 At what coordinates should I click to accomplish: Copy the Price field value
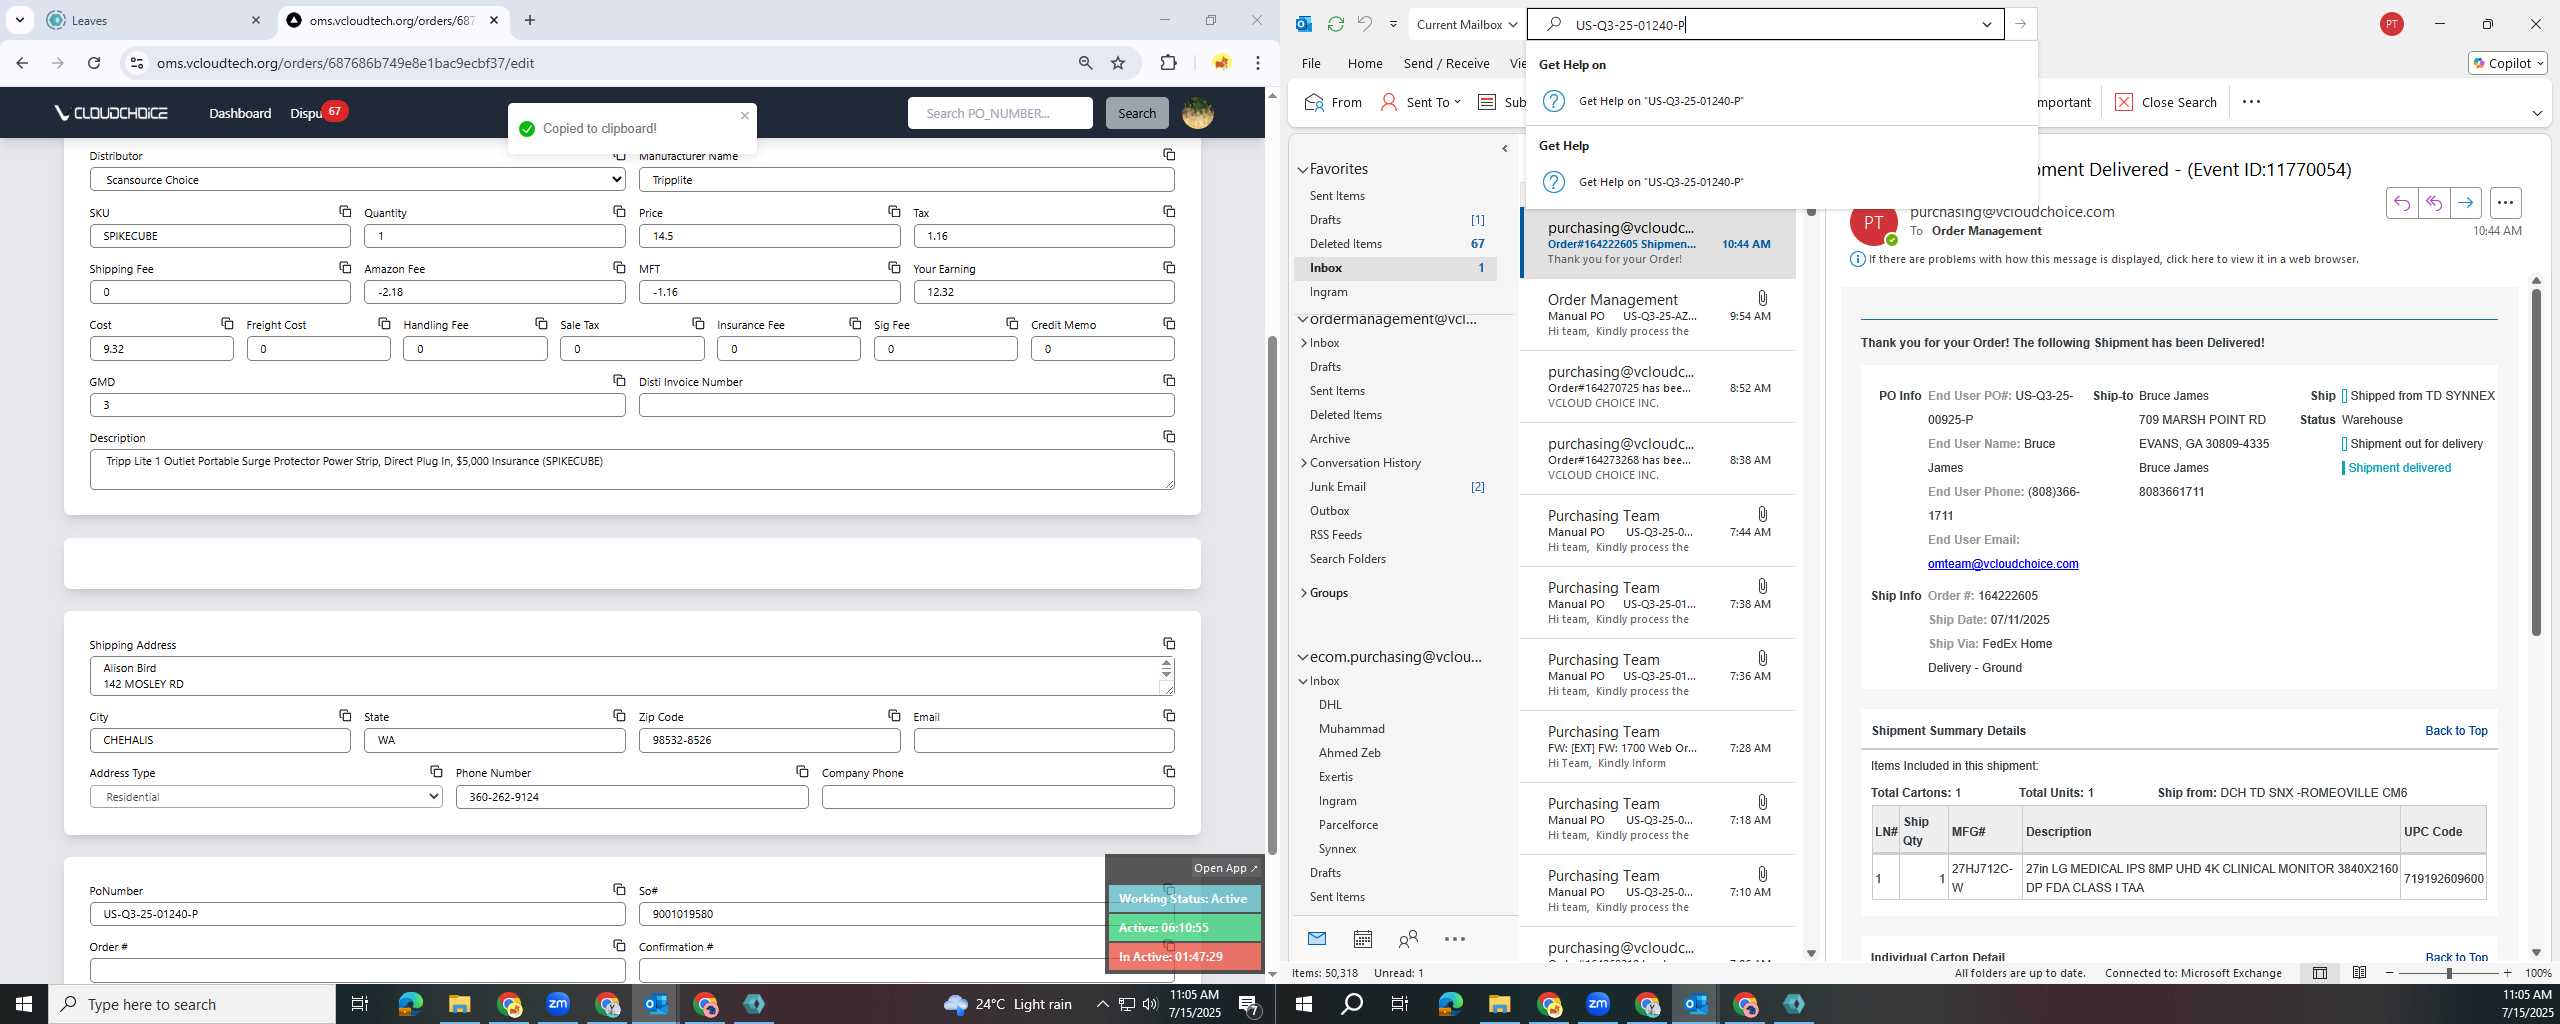tap(894, 211)
